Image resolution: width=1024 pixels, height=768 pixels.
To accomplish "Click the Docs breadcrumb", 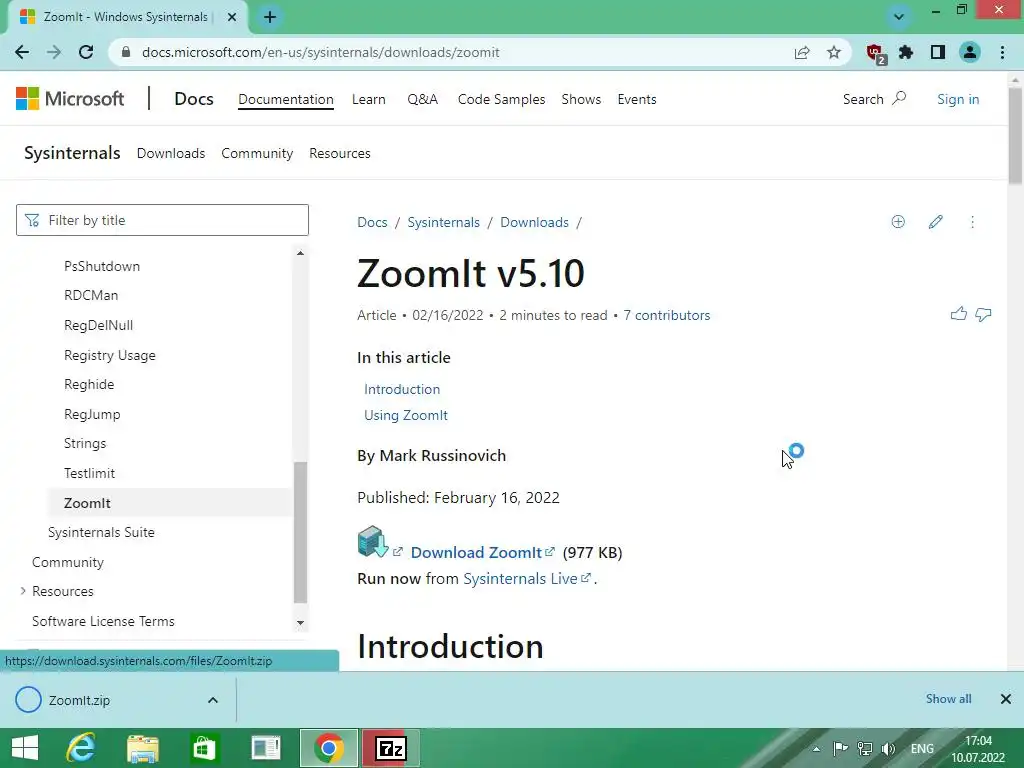I will (372, 222).
